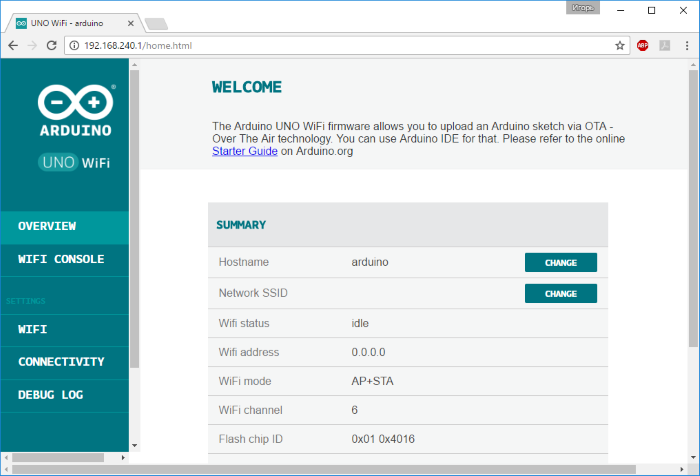The image size is (700, 476).
Task: Click CHANGE button for Hostname
Action: pos(561,263)
